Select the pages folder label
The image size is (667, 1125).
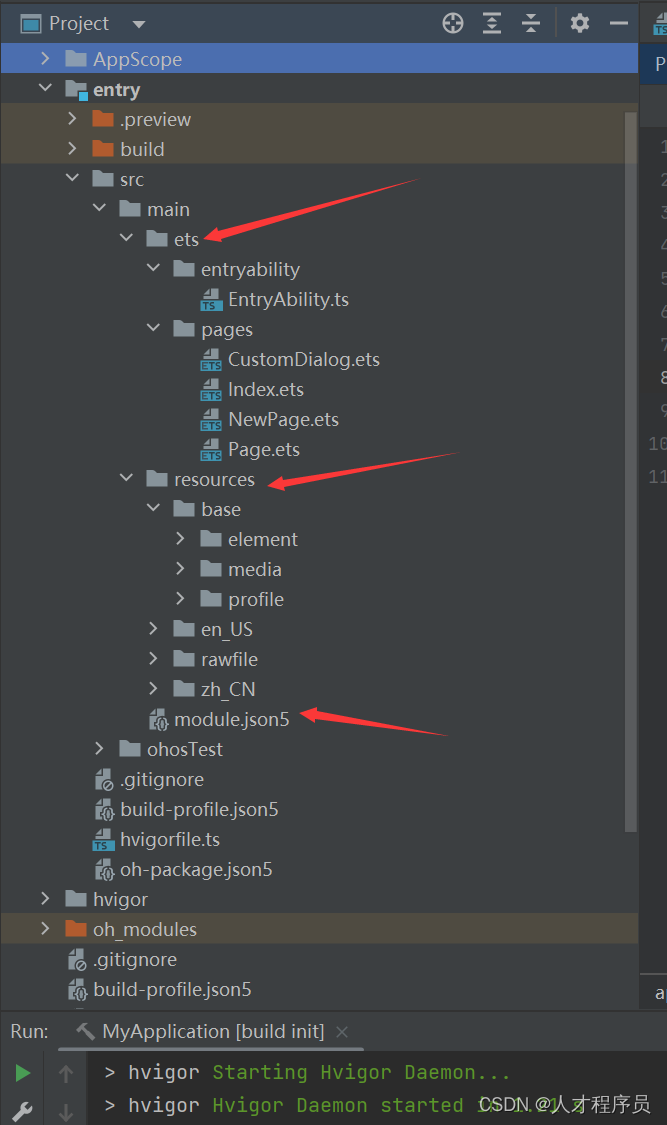point(227,330)
